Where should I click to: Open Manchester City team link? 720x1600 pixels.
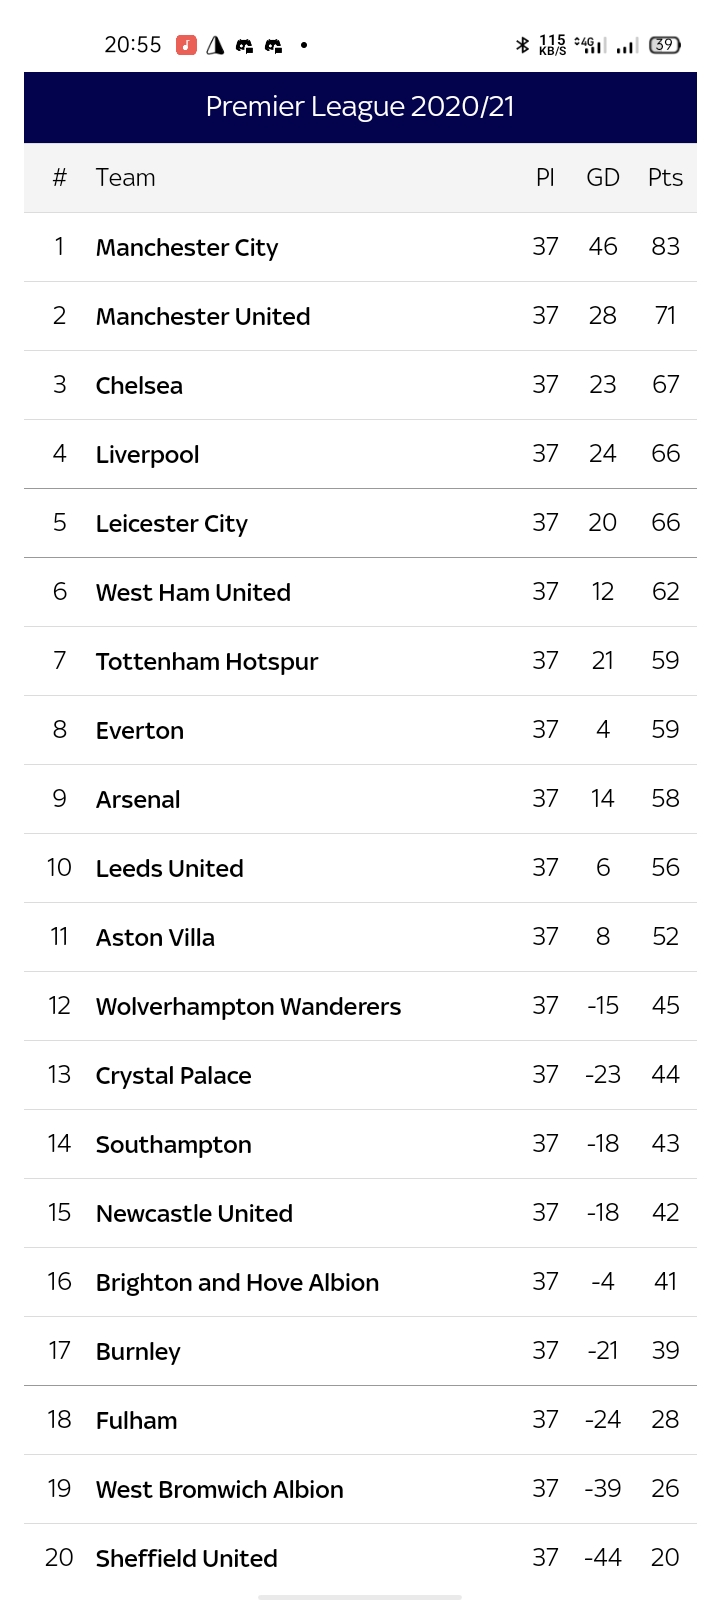pos(187,248)
